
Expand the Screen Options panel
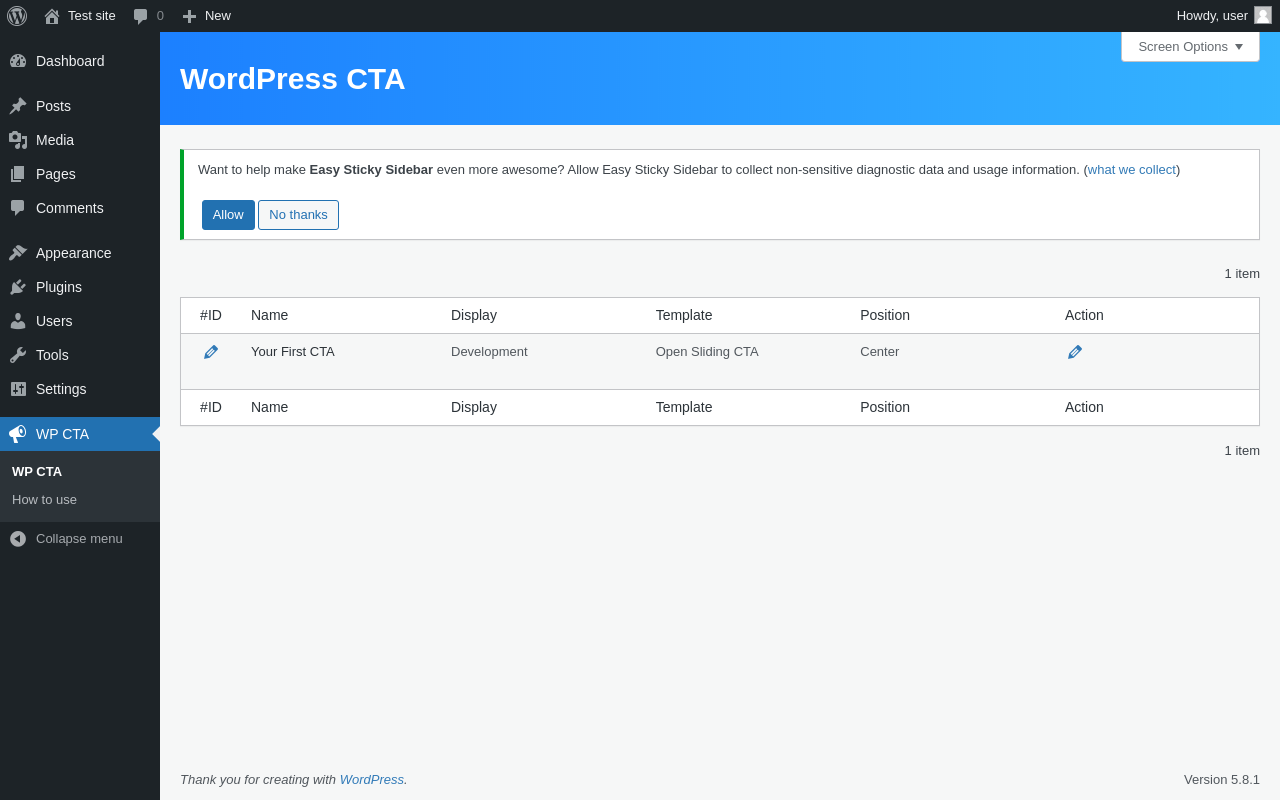click(1190, 46)
